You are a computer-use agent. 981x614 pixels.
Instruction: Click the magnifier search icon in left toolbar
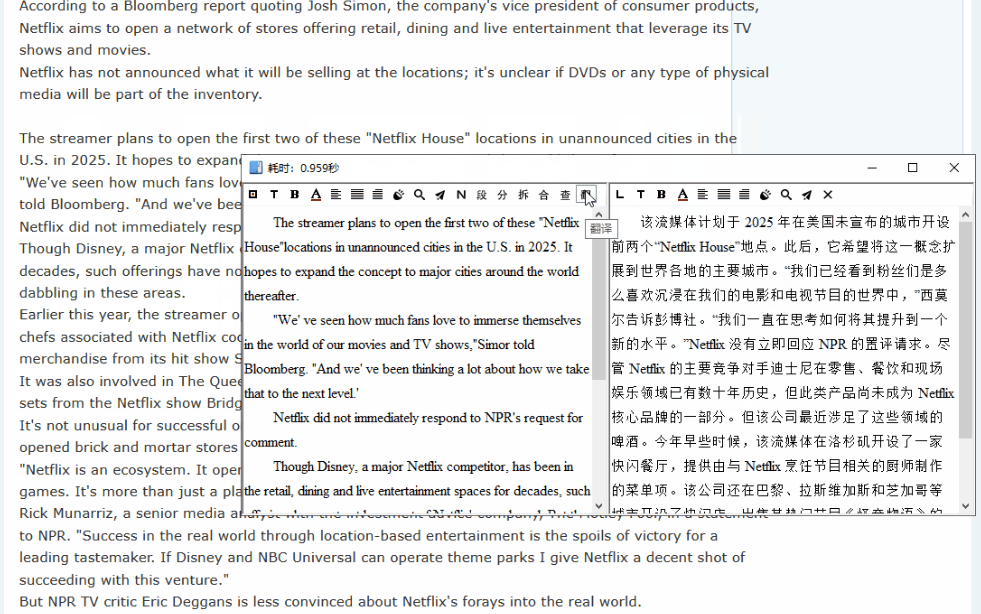pyautogui.click(x=420, y=195)
